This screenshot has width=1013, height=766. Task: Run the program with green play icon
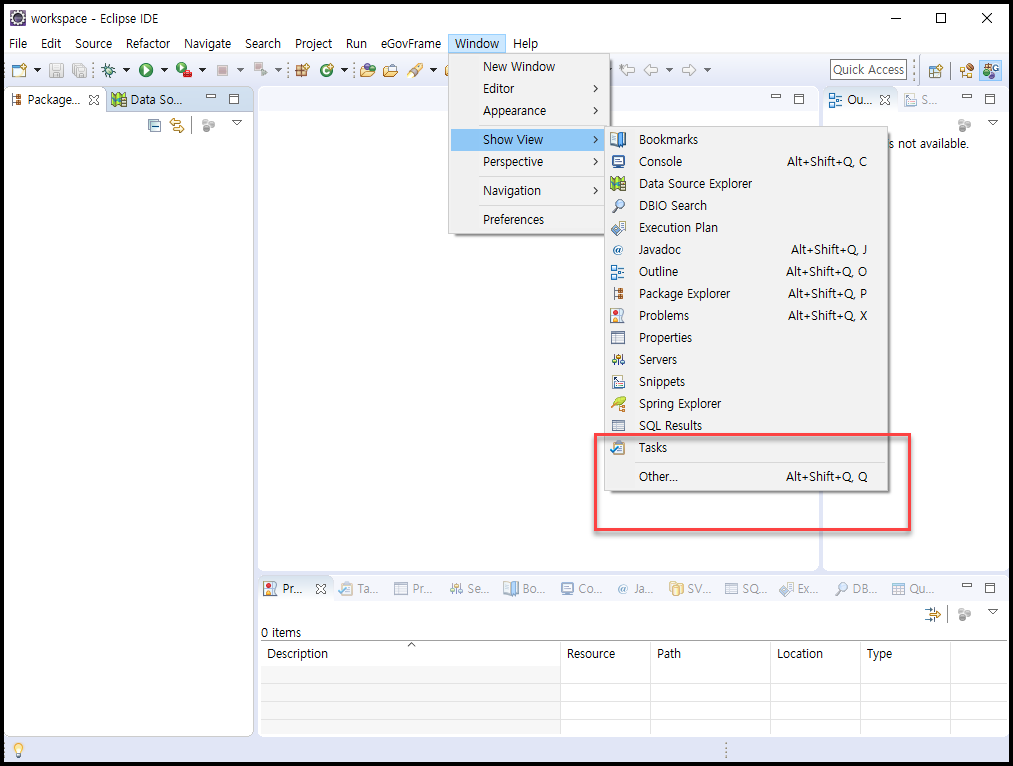pyautogui.click(x=146, y=70)
